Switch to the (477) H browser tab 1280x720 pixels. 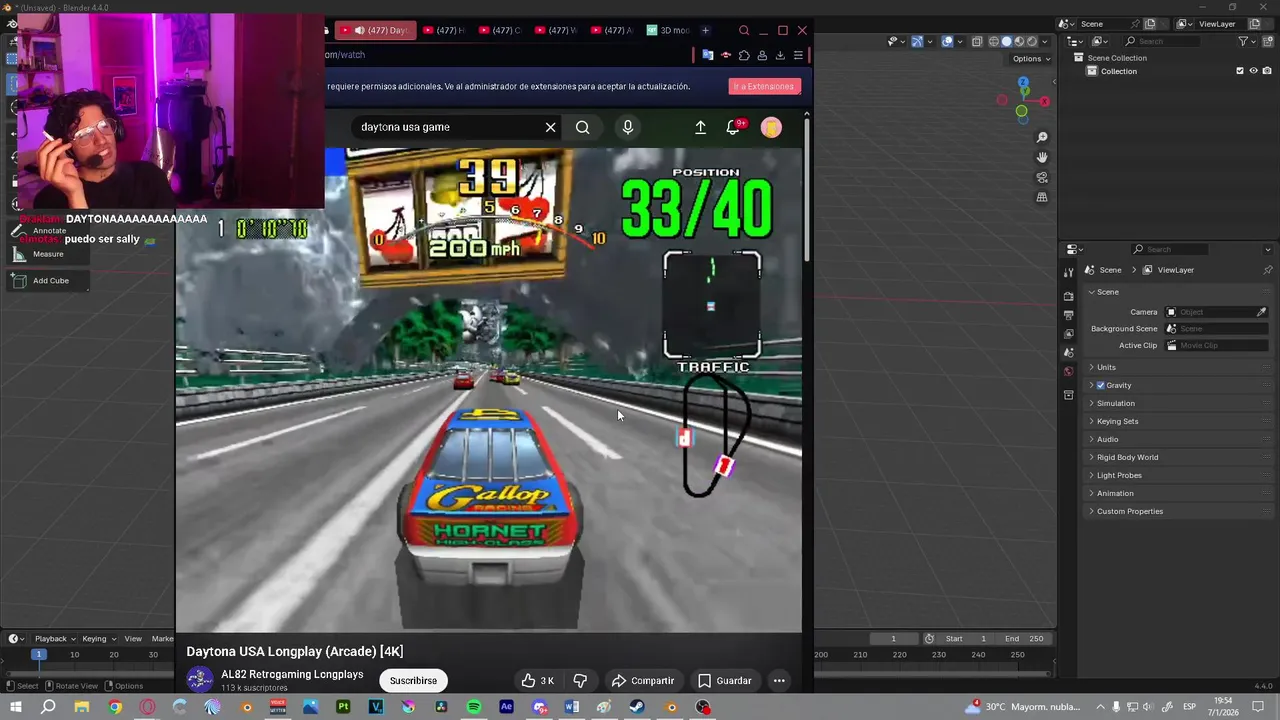(443, 31)
